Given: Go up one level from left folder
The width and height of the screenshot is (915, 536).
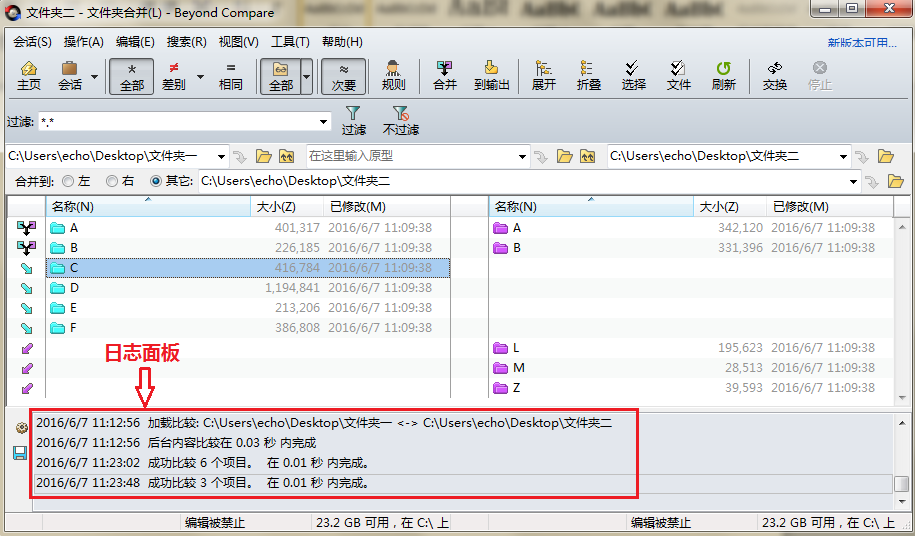Looking at the screenshot, I should point(287,156).
